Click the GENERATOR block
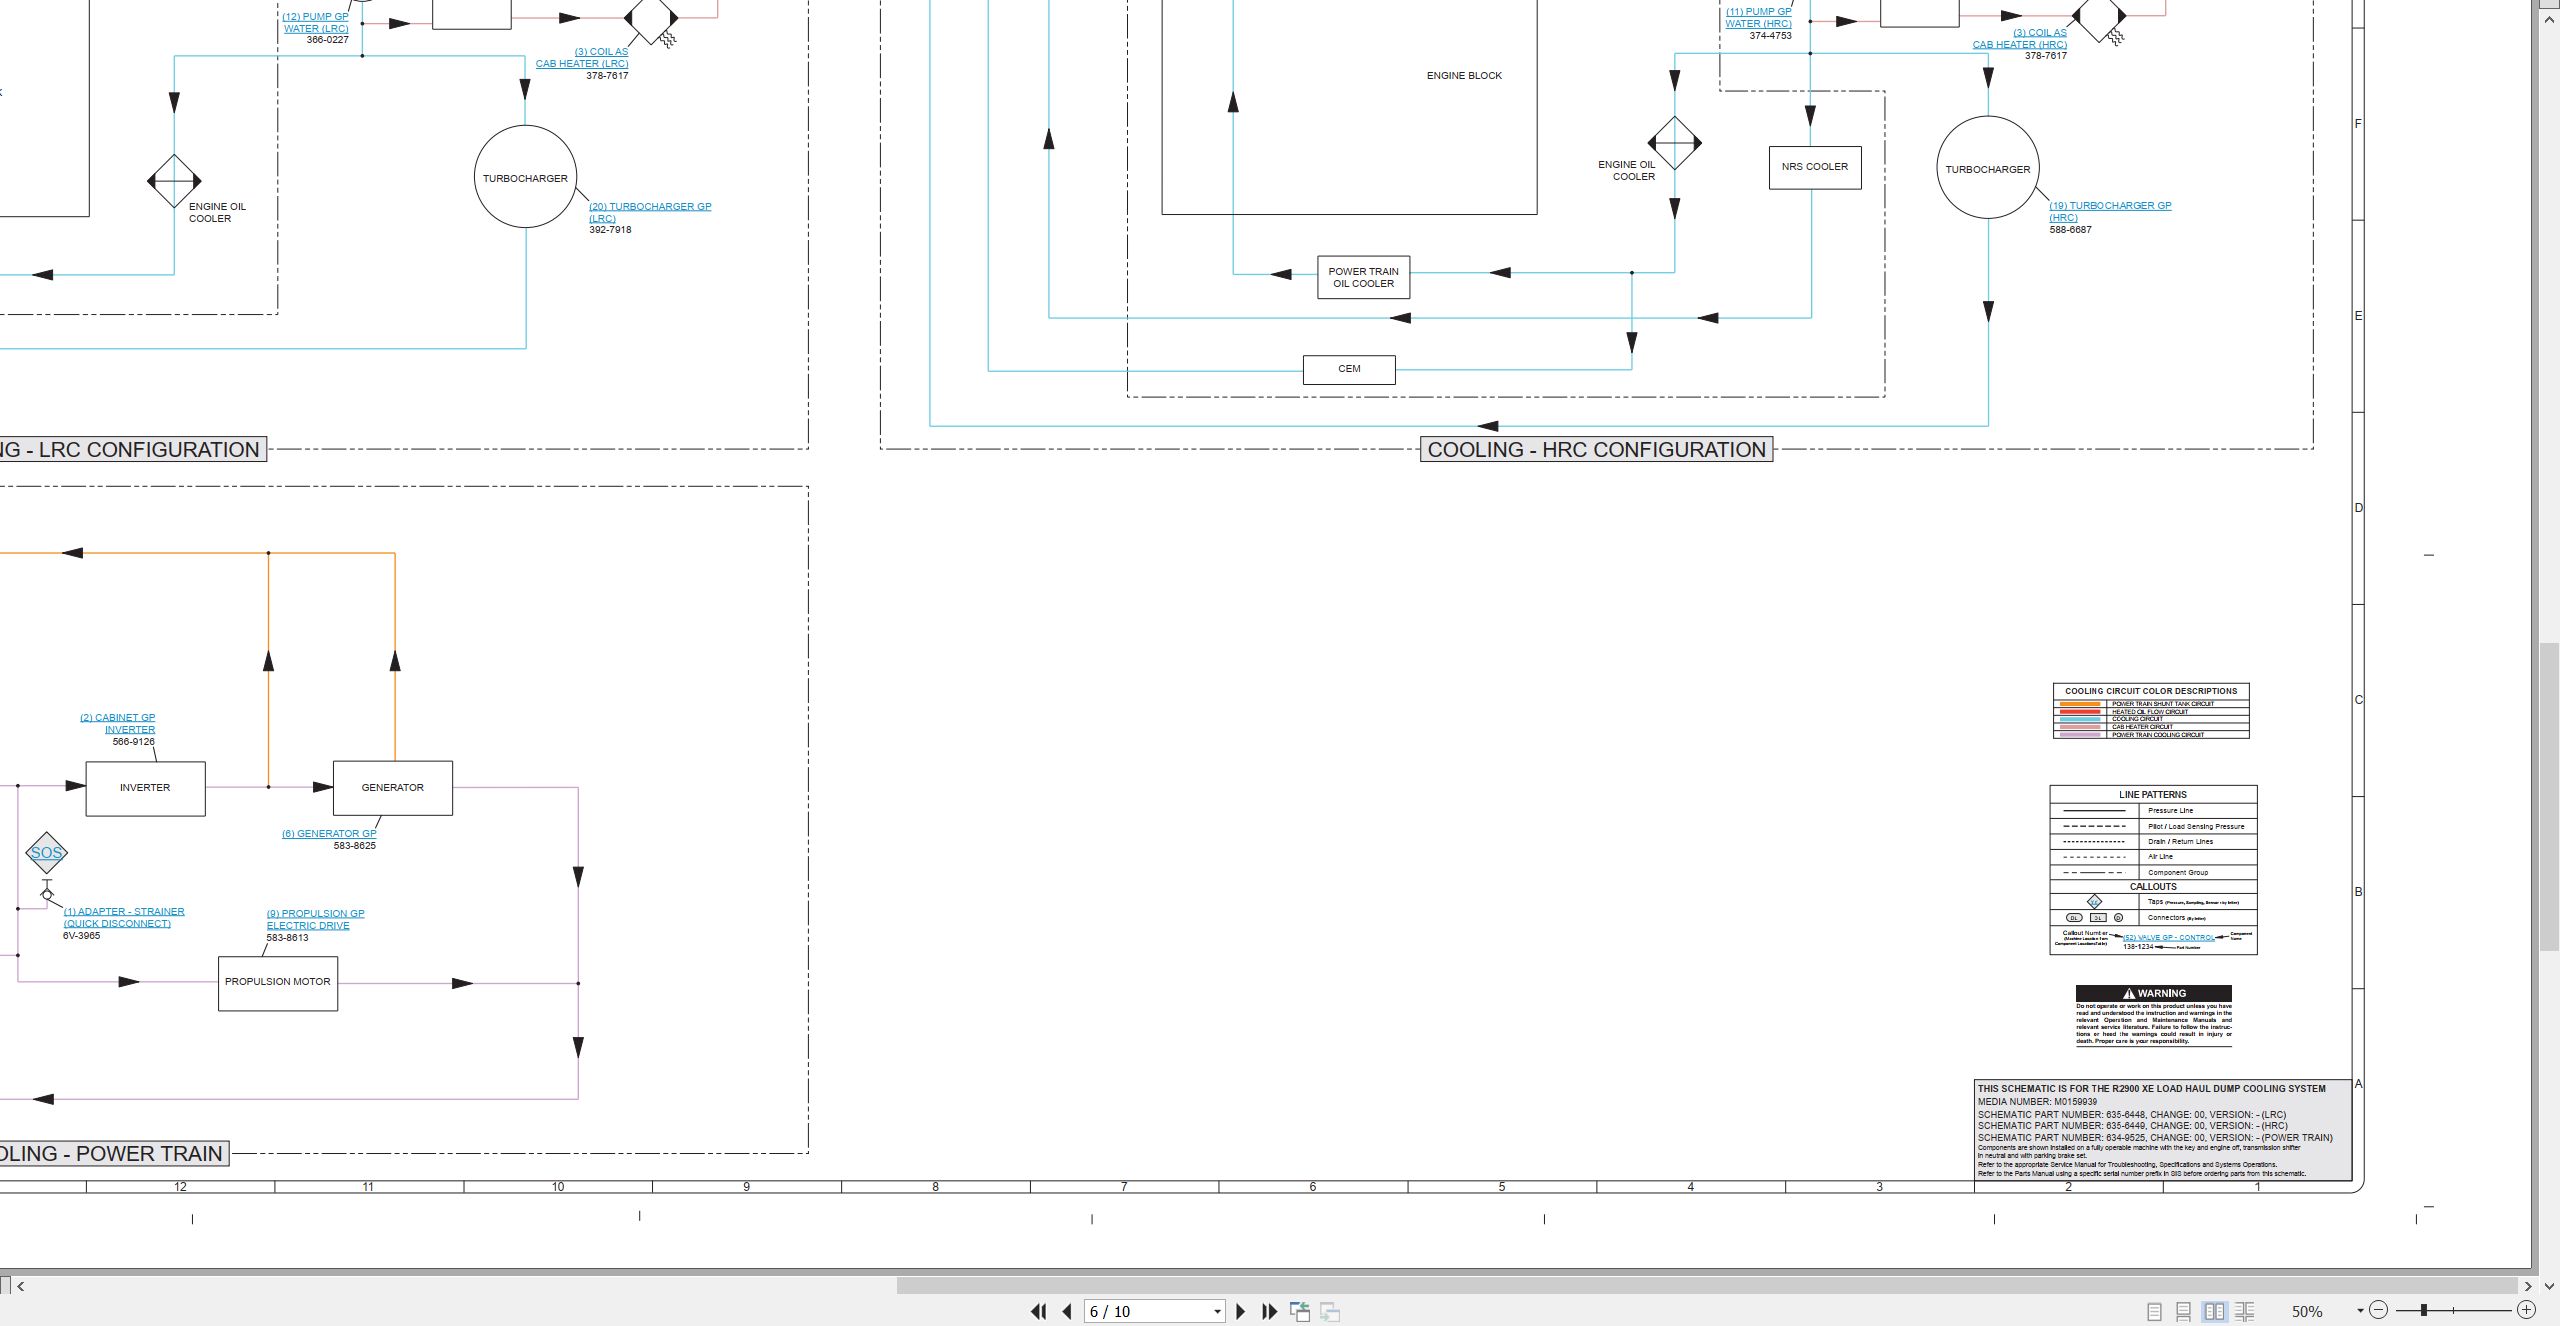The image size is (2560, 1326). tap(393, 788)
